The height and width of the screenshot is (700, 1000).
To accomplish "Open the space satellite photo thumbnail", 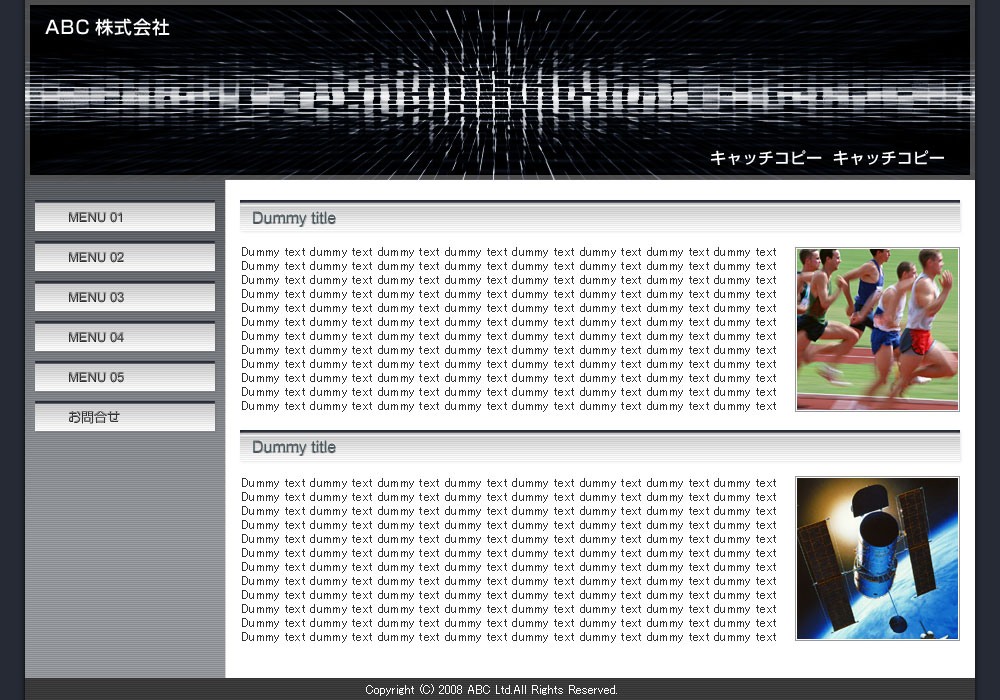I will 877,558.
